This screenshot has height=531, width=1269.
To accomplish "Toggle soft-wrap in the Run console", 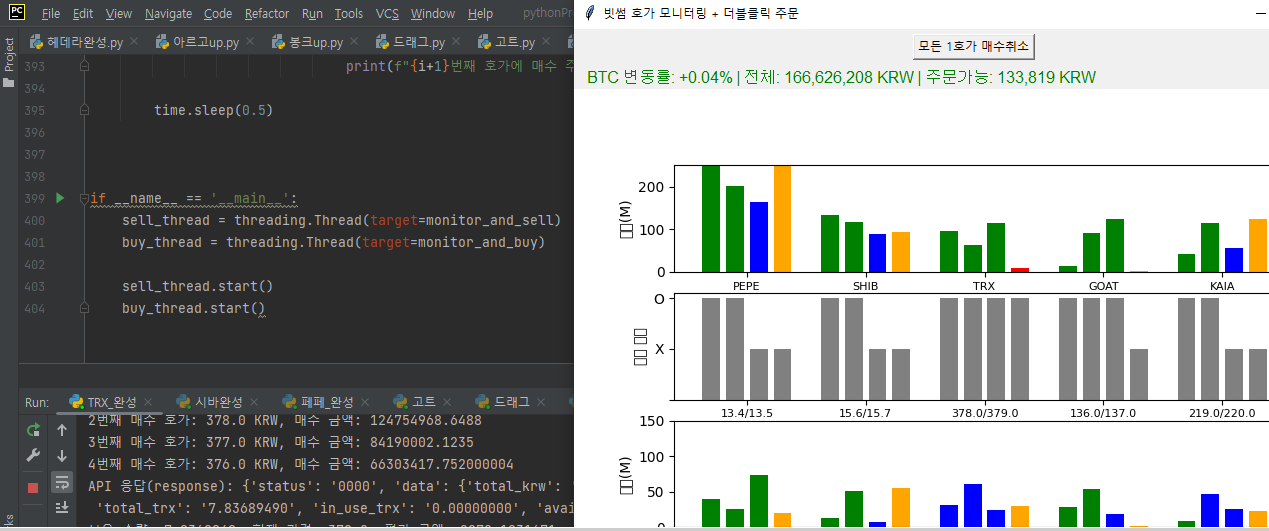I will 62,481.
